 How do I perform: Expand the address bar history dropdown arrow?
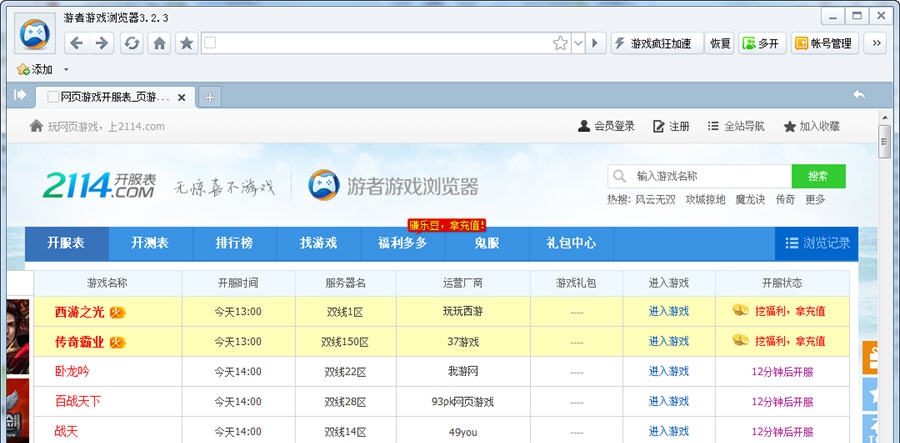[x=578, y=43]
